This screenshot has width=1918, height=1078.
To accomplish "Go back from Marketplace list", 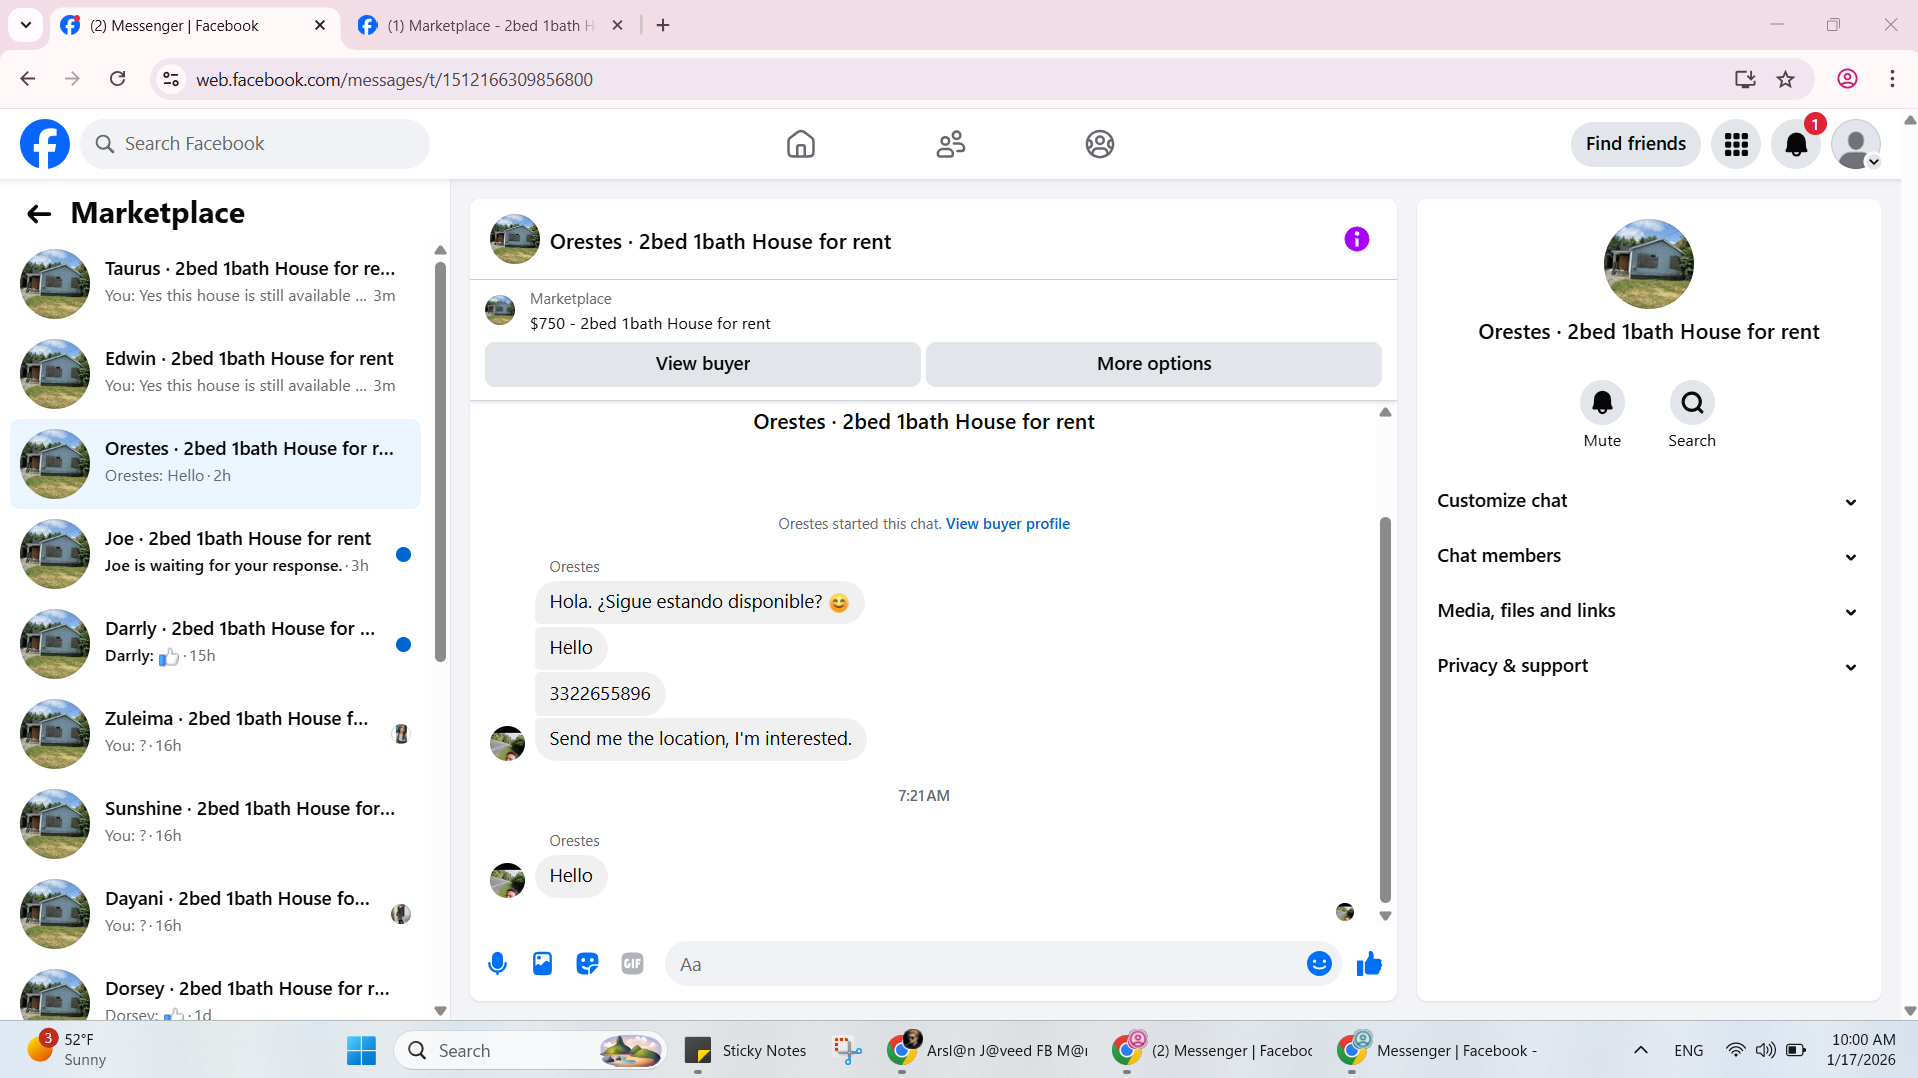I will (39, 213).
